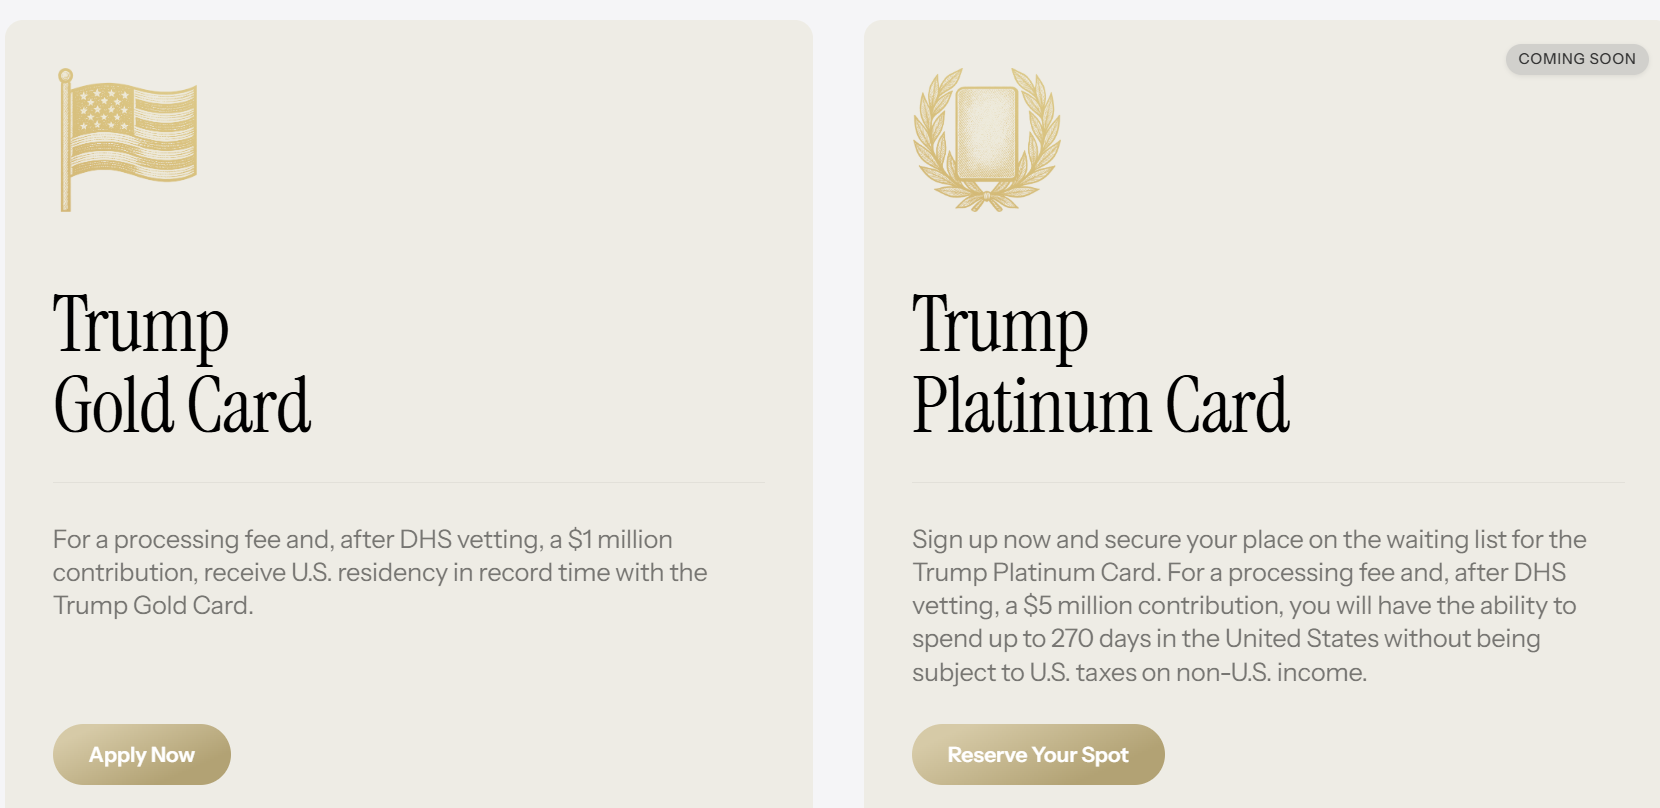1660x808 pixels.
Task: Click the divider line under the Gold Card heading
Action: click(408, 483)
